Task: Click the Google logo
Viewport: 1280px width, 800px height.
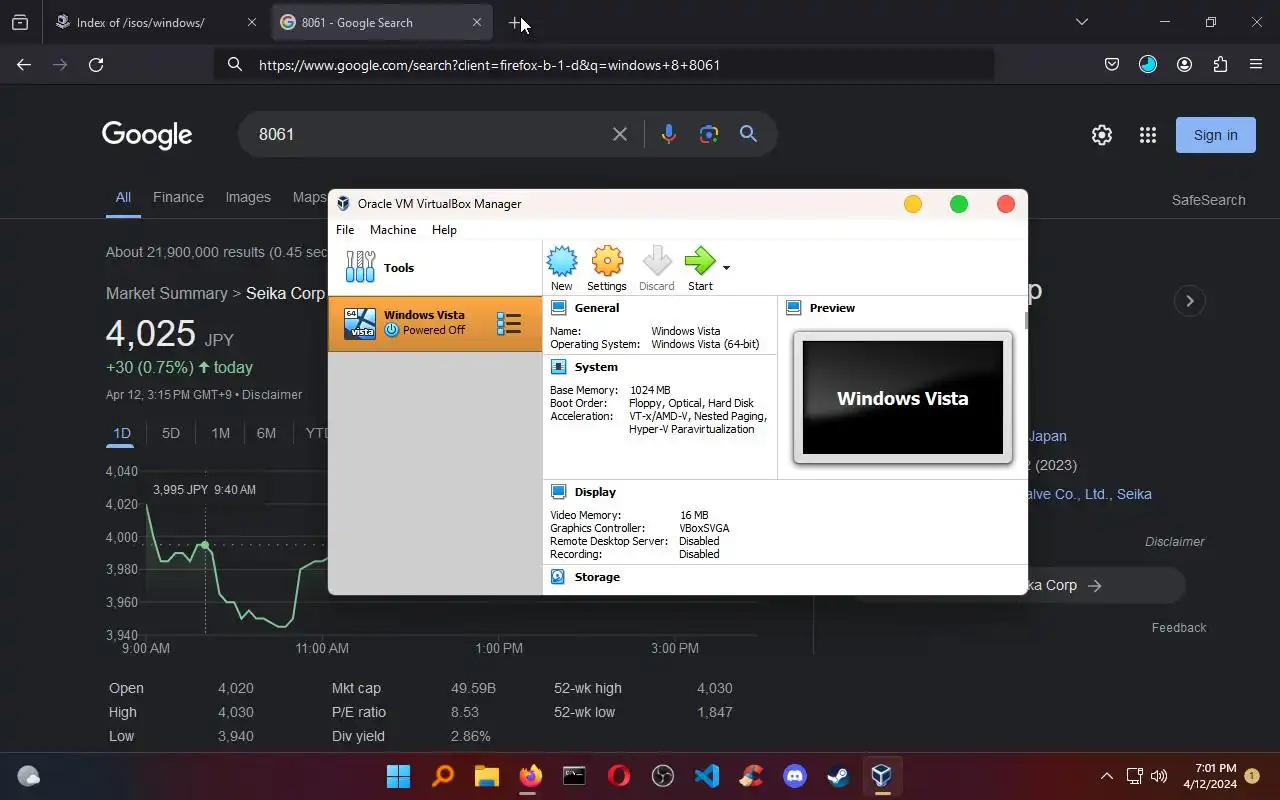Action: 147,134
